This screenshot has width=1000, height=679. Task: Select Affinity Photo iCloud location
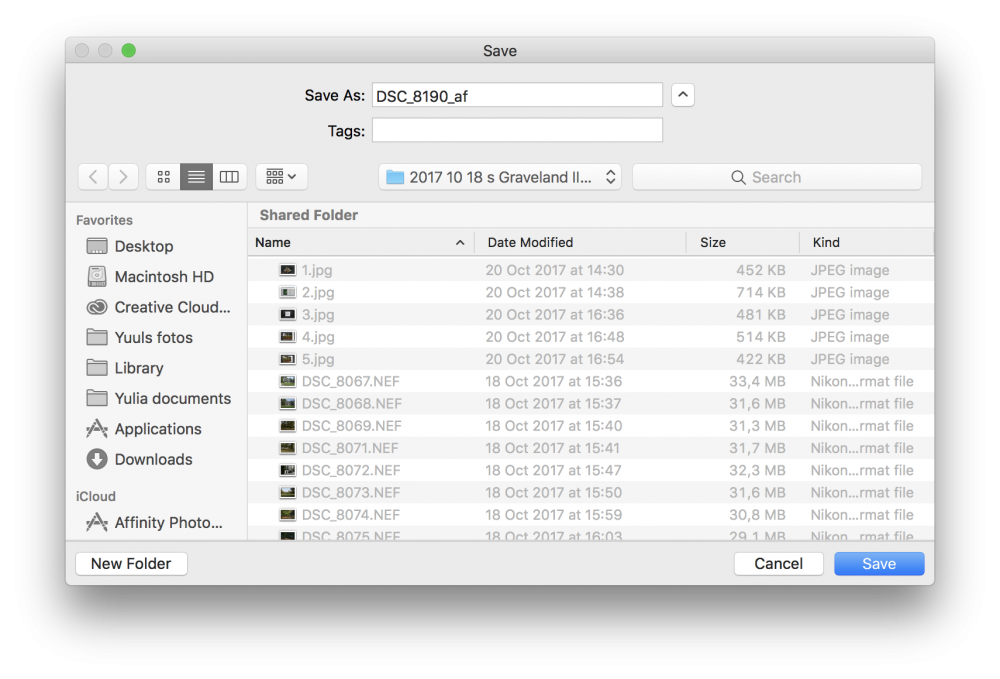point(154,523)
